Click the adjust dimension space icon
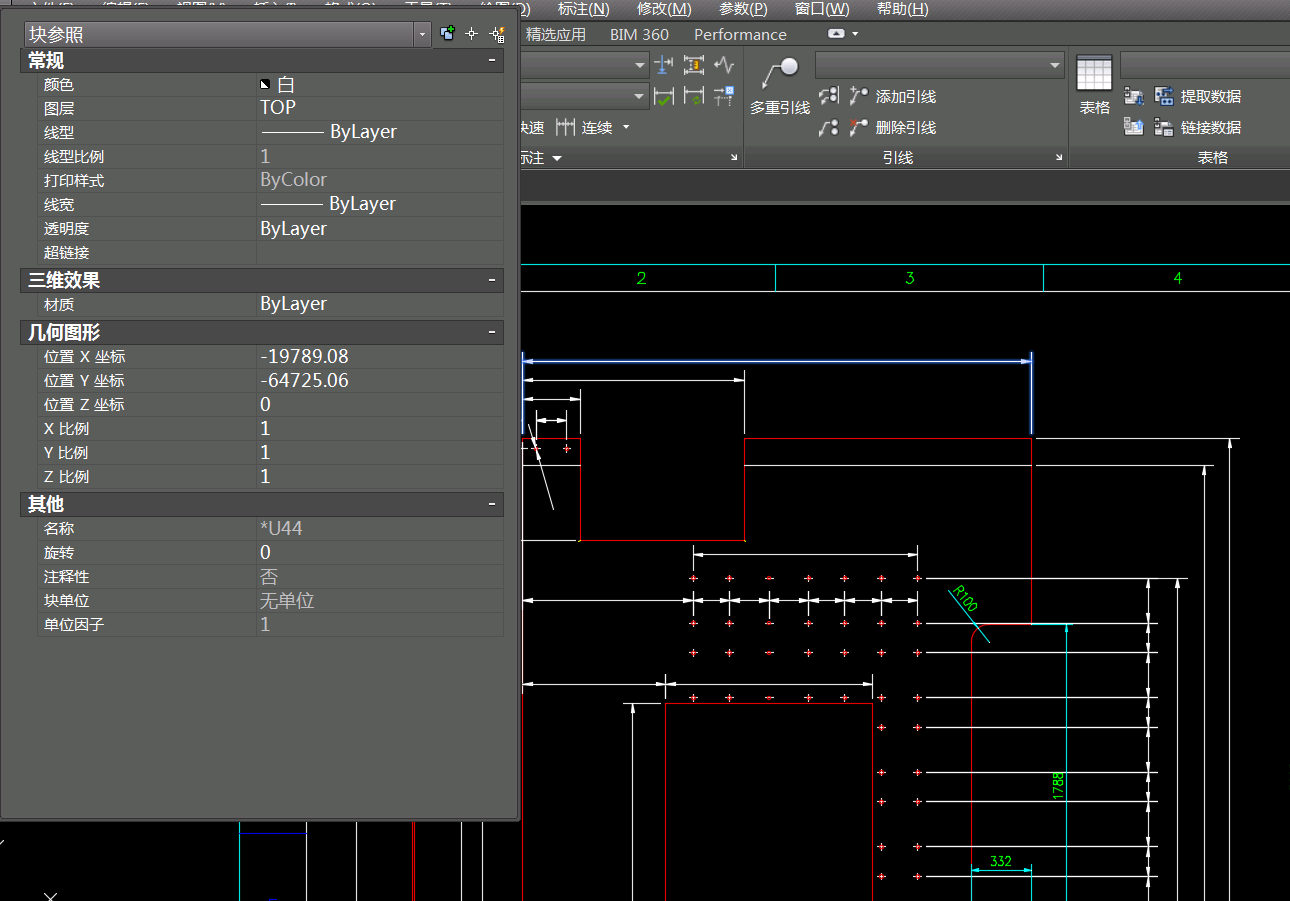Image resolution: width=1290 pixels, height=901 pixels. click(x=694, y=65)
